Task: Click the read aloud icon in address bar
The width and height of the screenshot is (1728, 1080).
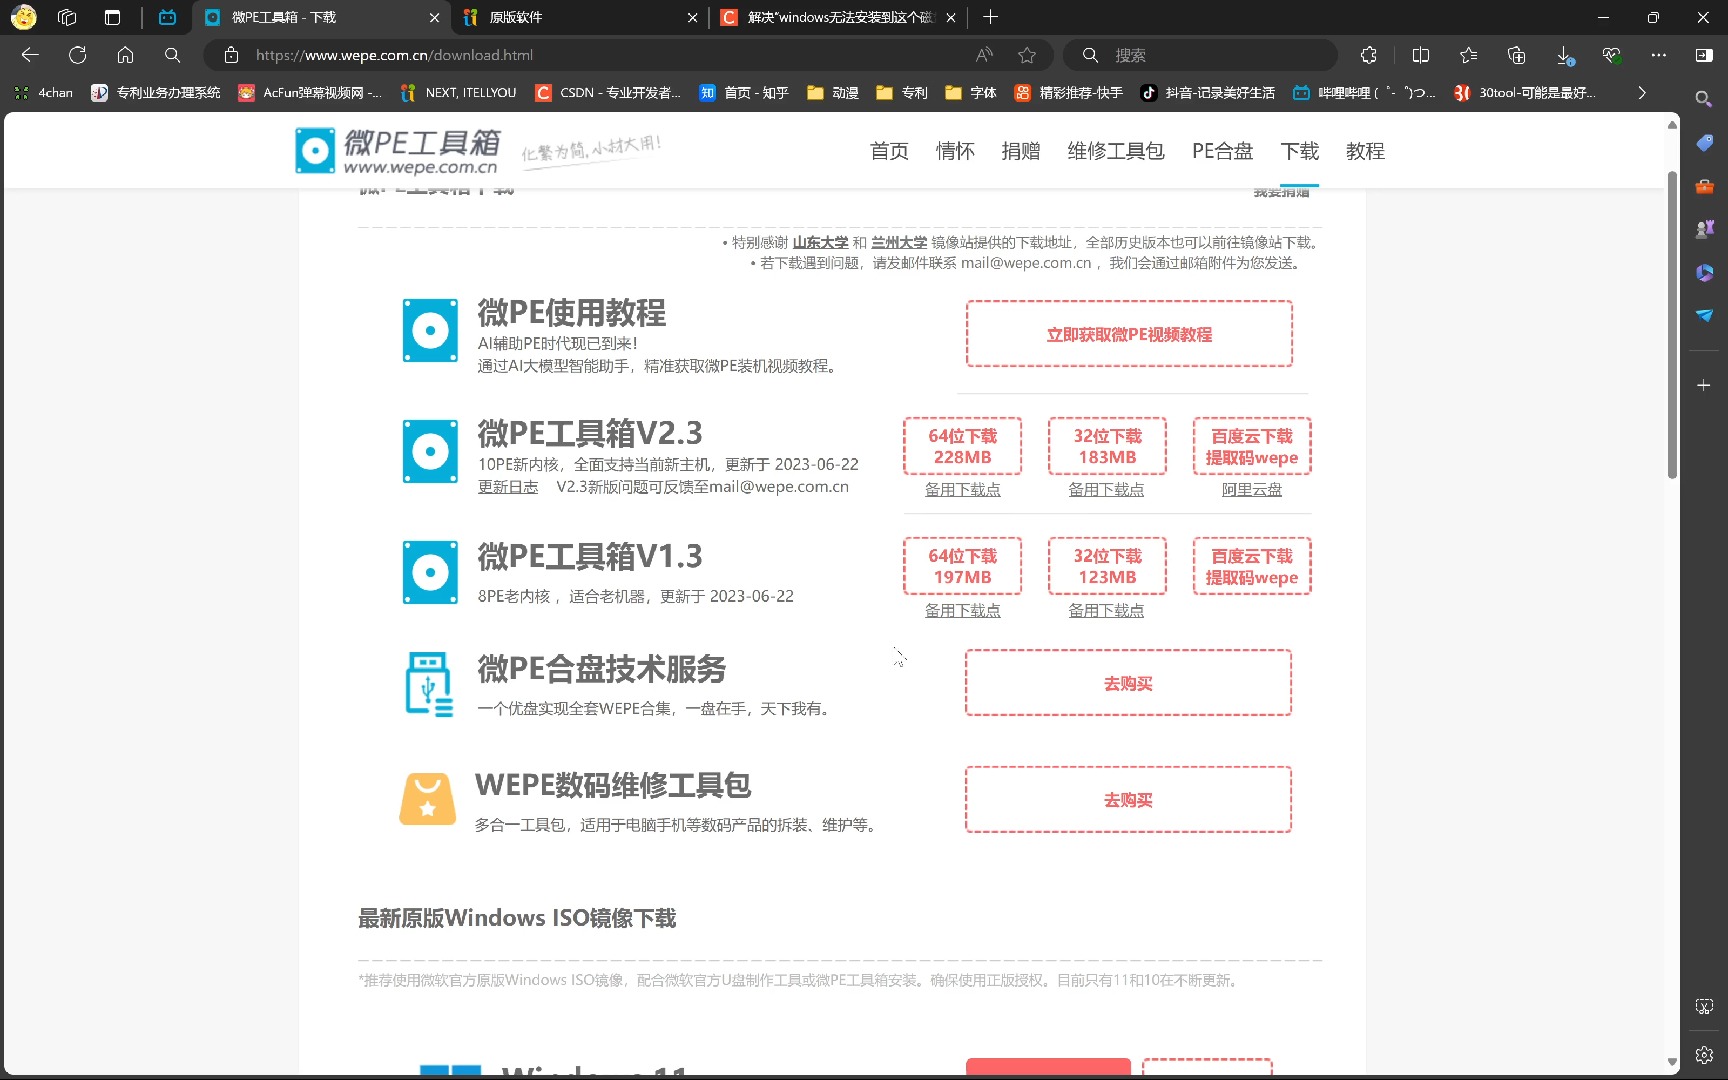Action: (x=985, y=55)
